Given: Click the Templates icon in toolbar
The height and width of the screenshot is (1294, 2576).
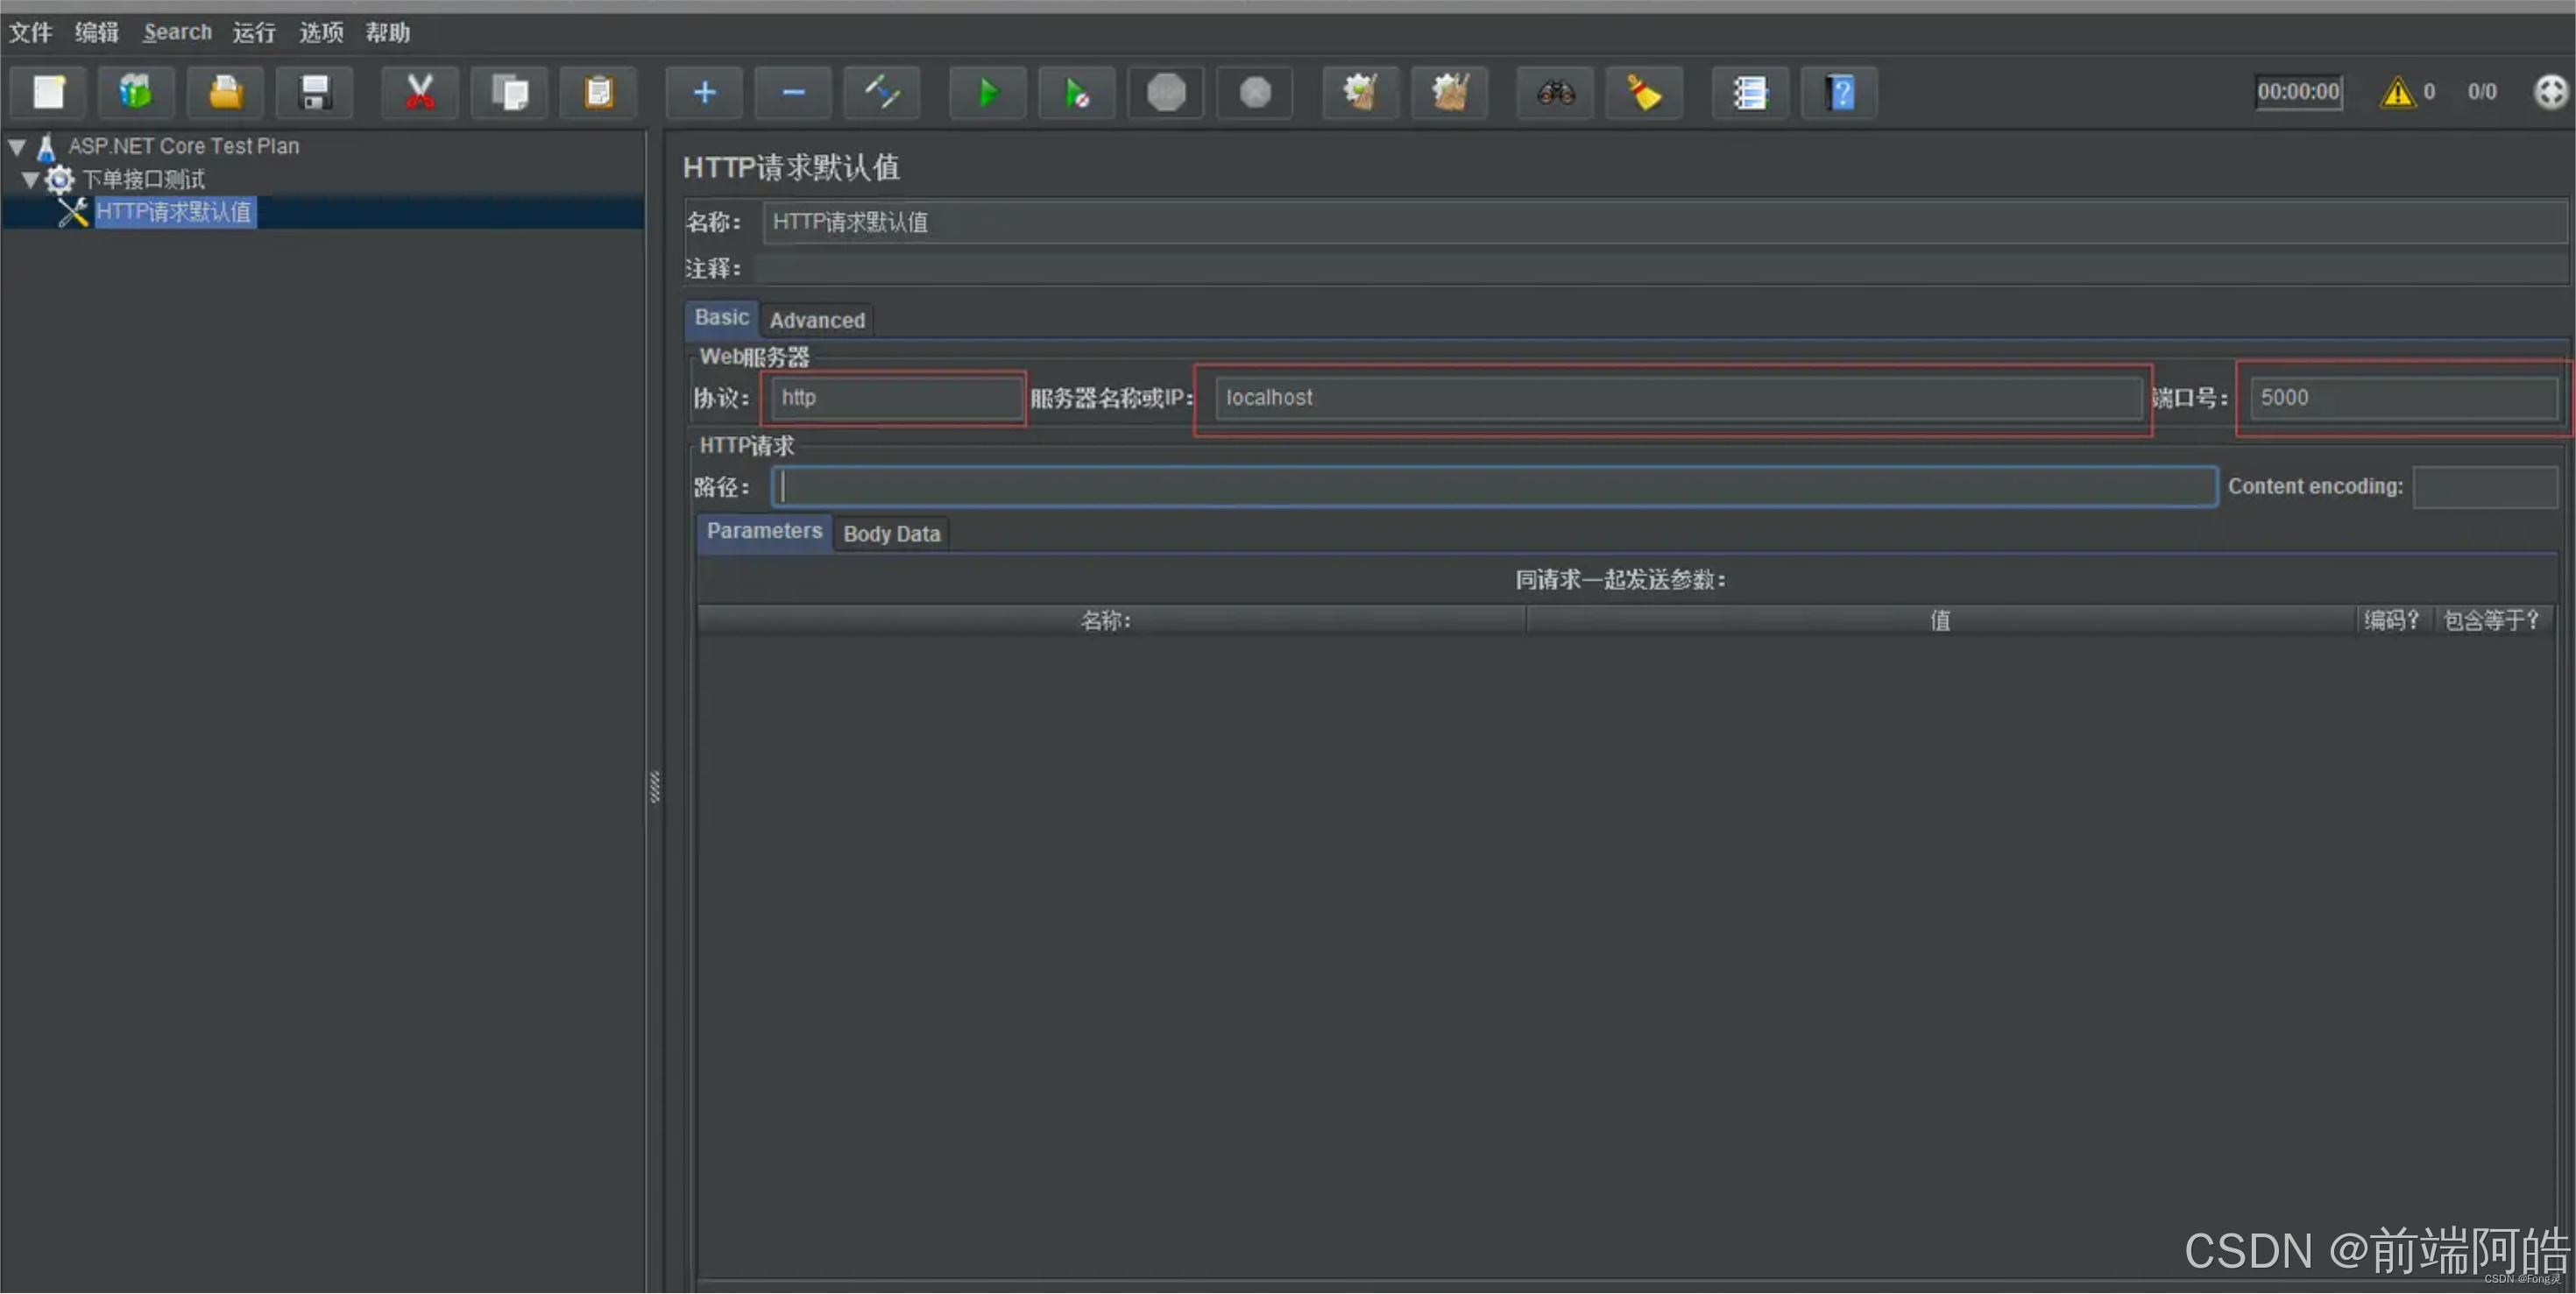Looking at the screenshot, I should point(136,93).
